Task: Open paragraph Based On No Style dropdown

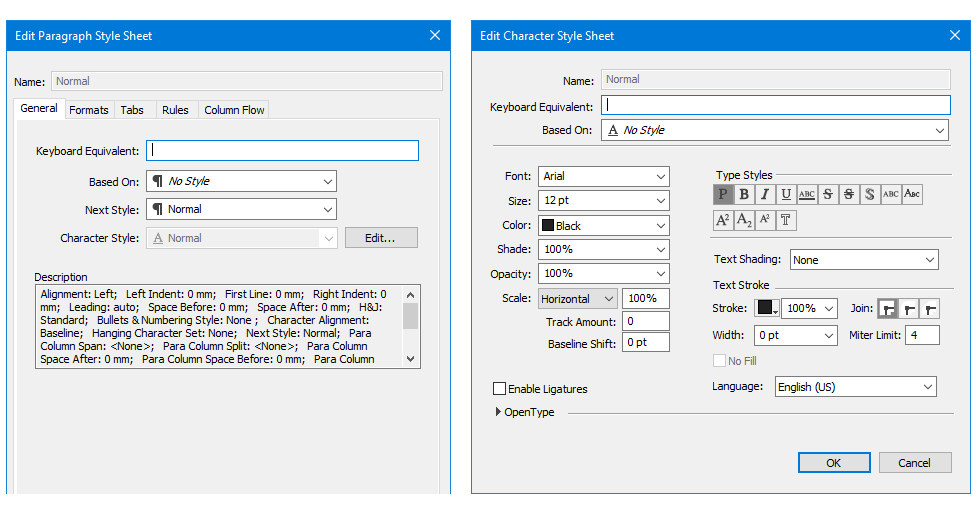Action: click(x=242, y=181)
